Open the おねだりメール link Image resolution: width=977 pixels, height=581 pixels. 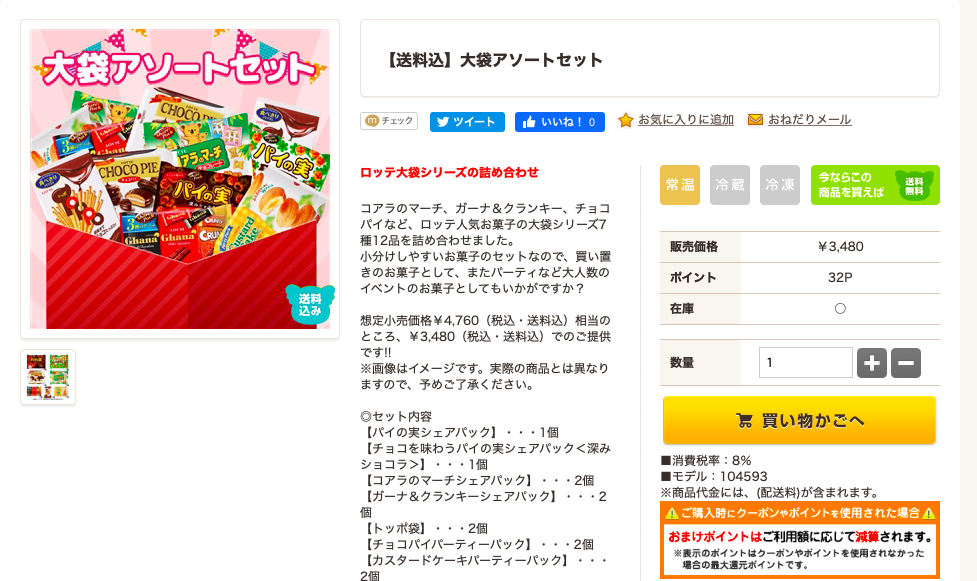click(x=809, y=120)
